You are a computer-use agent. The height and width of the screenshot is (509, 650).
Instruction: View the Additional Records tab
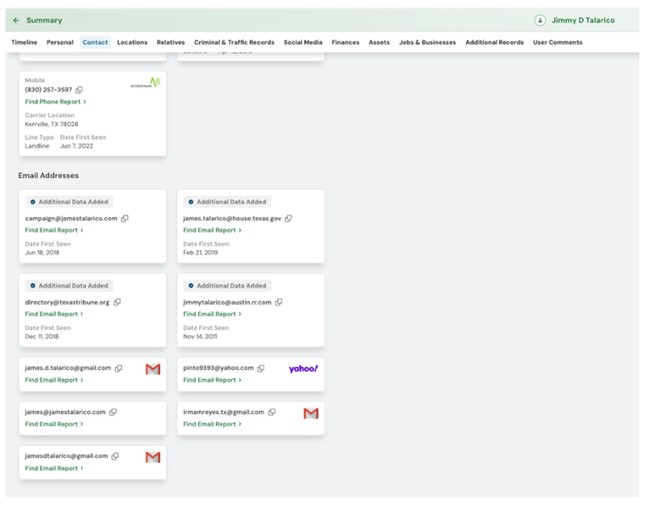(495, 42)
